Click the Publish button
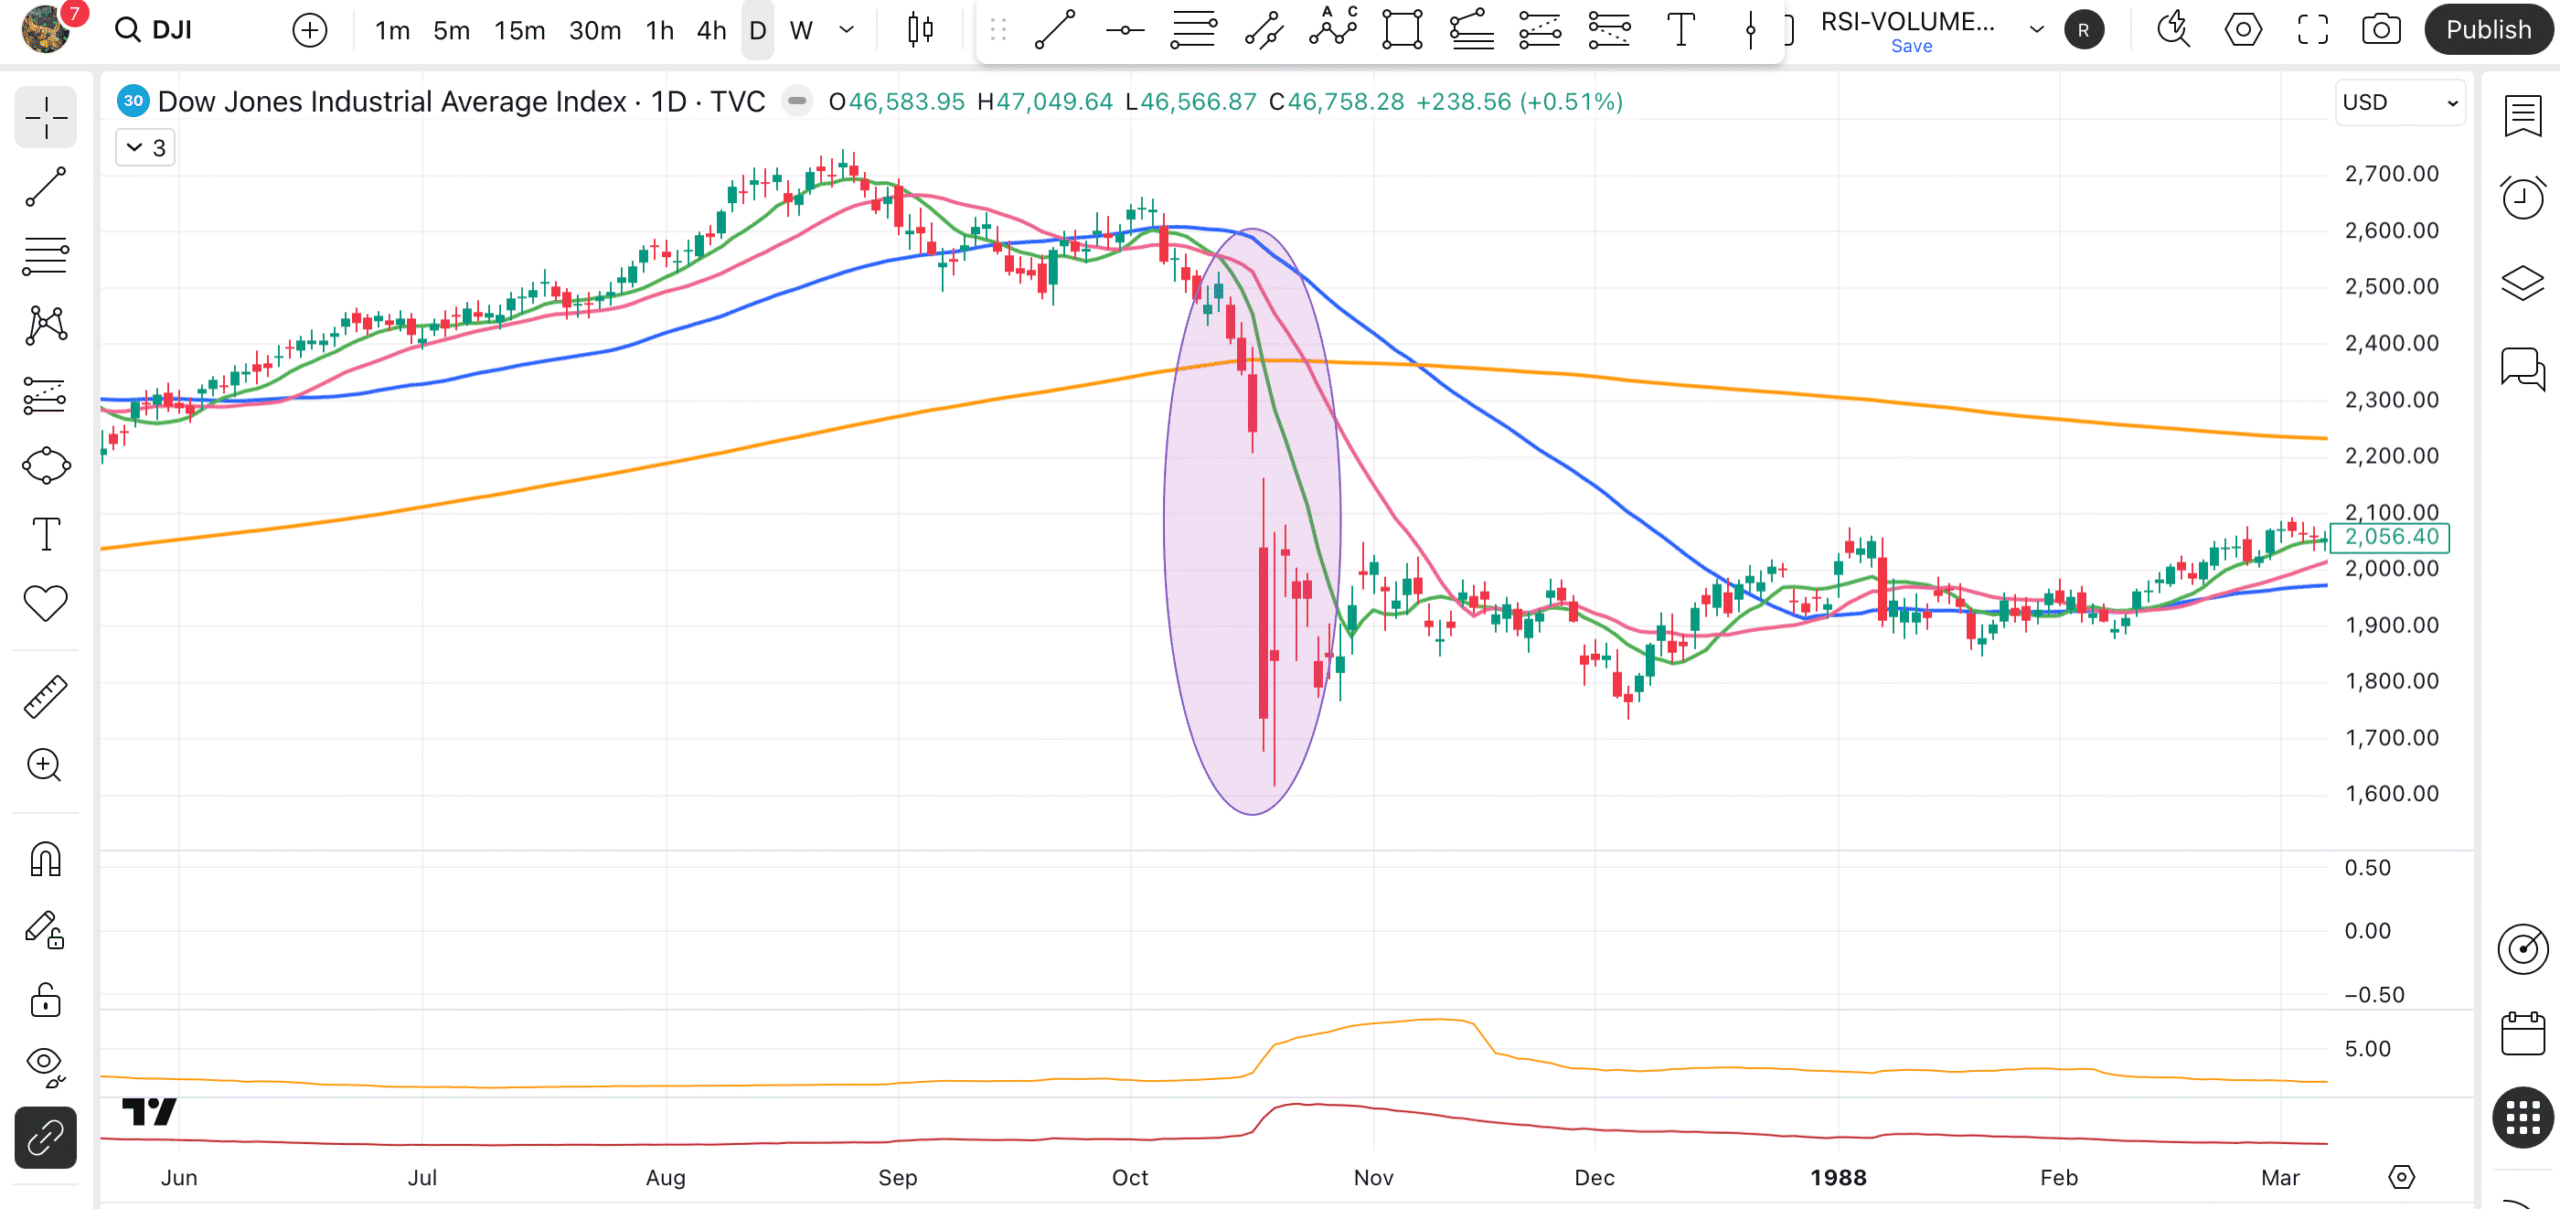 point(2488,30)
